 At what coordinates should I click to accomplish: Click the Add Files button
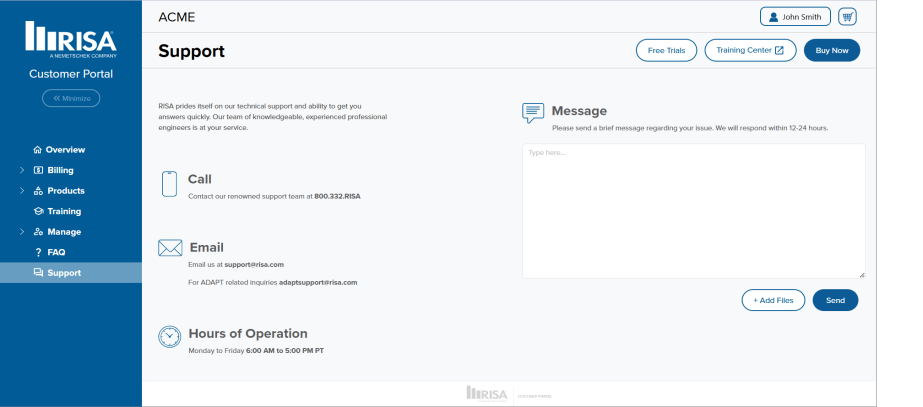[773, 300]
